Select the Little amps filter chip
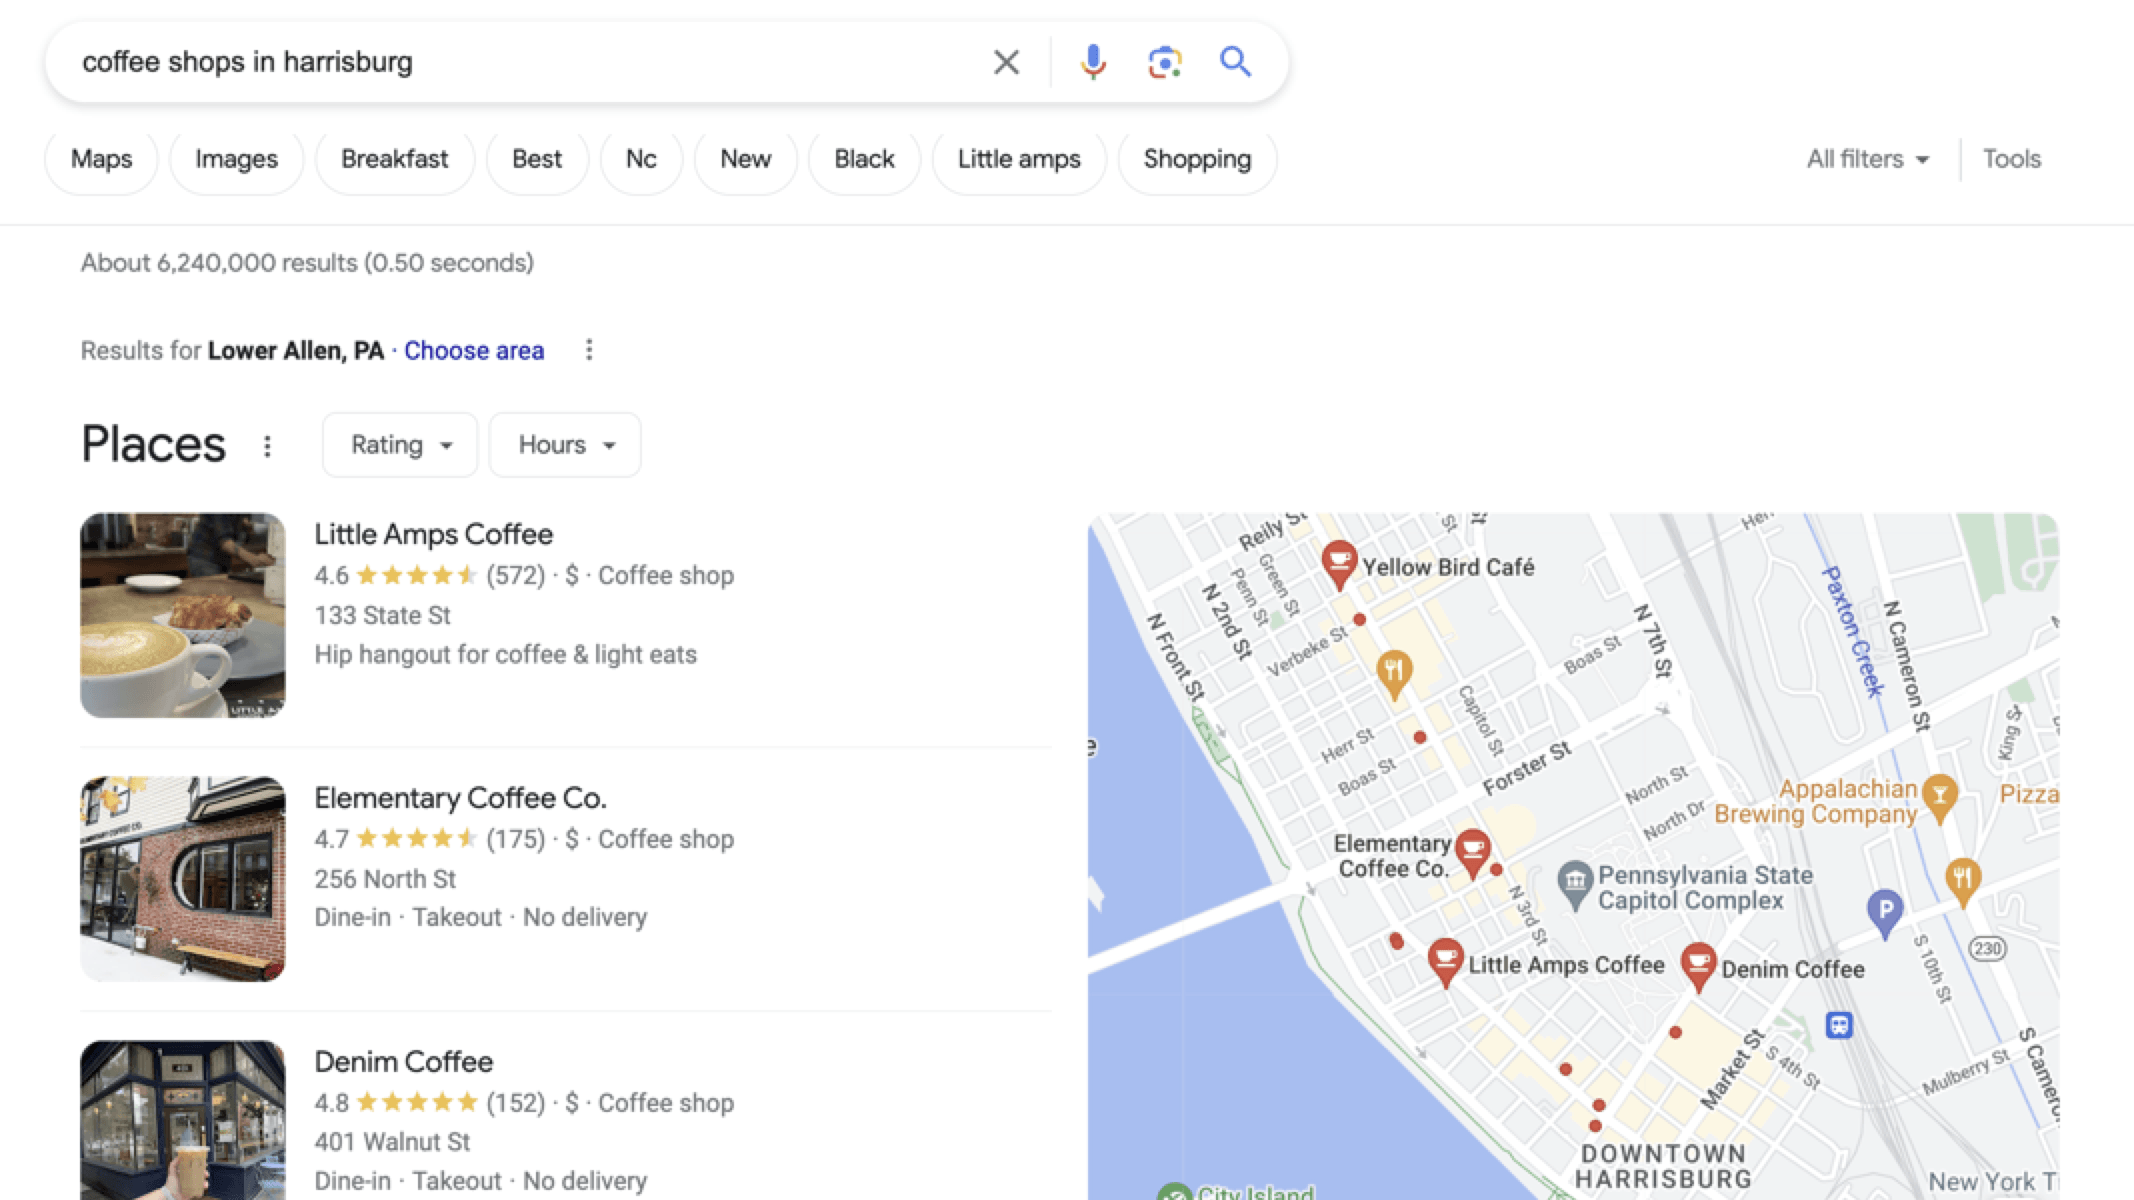This screenshot has width=2134, height=1200. [1019, 159]
